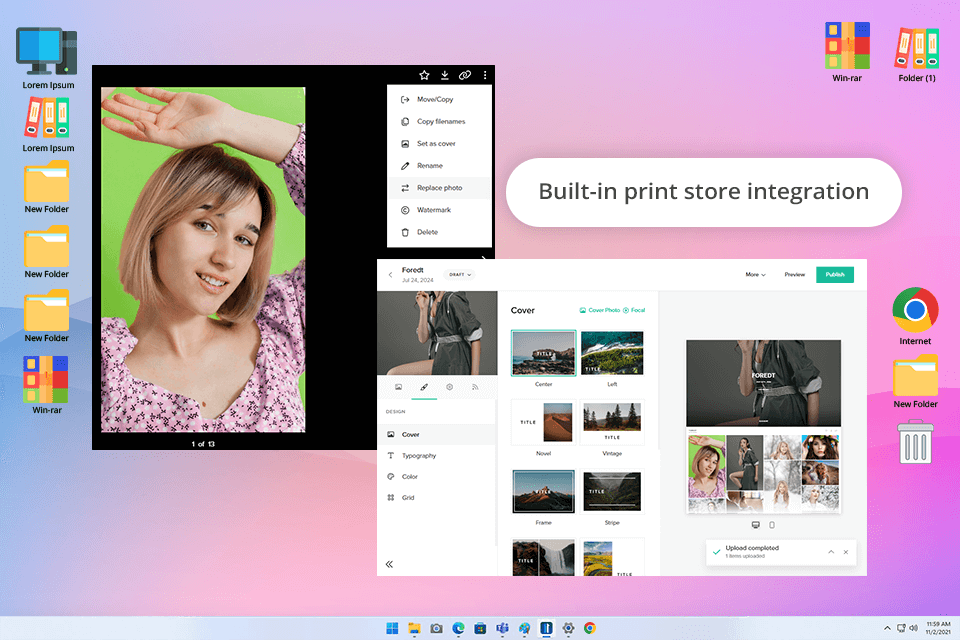960x640 pixels.
Task: Click the editor cover photo above the tabs
Action: click(x=437, y=333)
